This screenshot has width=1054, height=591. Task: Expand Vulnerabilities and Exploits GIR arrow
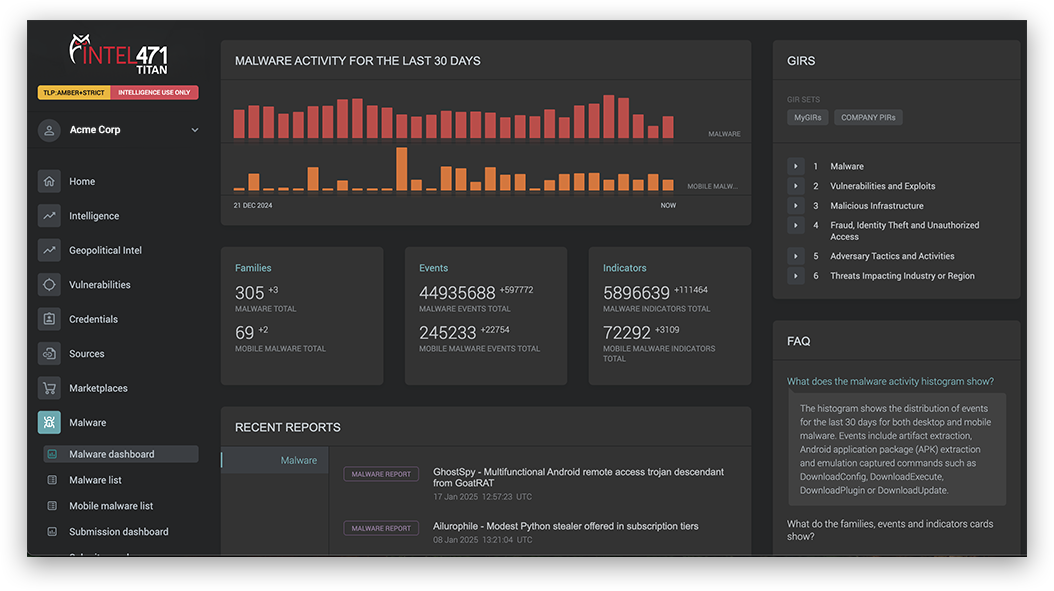(x=795, y=186)
